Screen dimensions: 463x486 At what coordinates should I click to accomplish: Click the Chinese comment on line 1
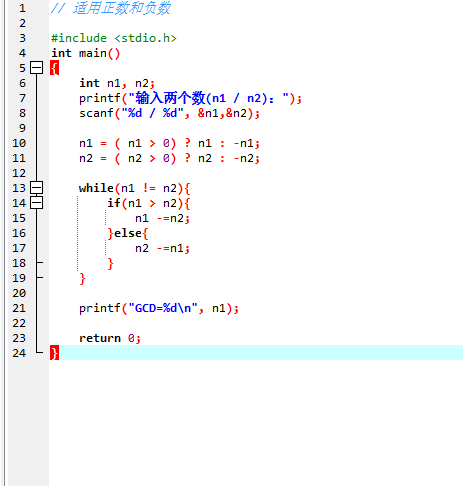(111, 8)
